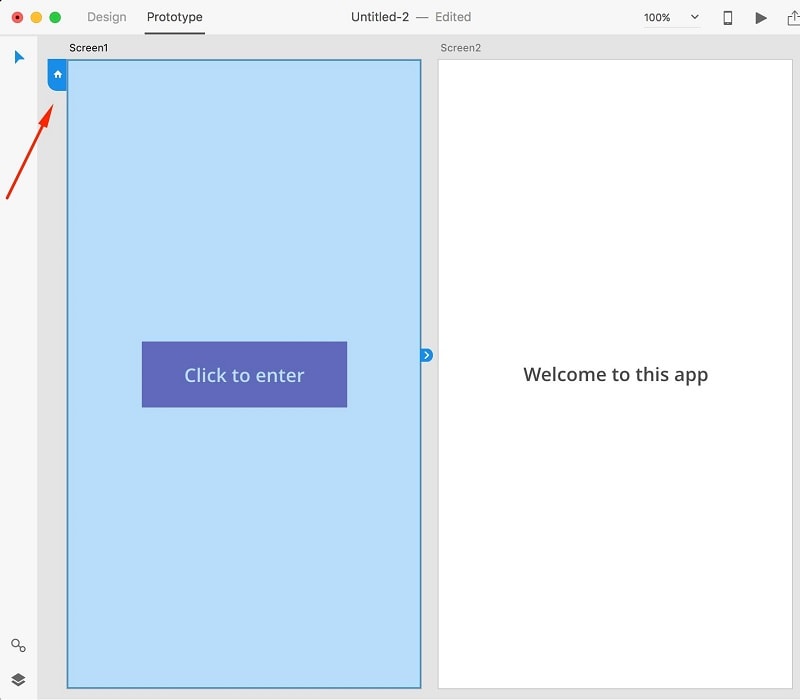Select the Screen1 artboard title
Viewport: 800px width, 700px height.
tap(89, 48)
